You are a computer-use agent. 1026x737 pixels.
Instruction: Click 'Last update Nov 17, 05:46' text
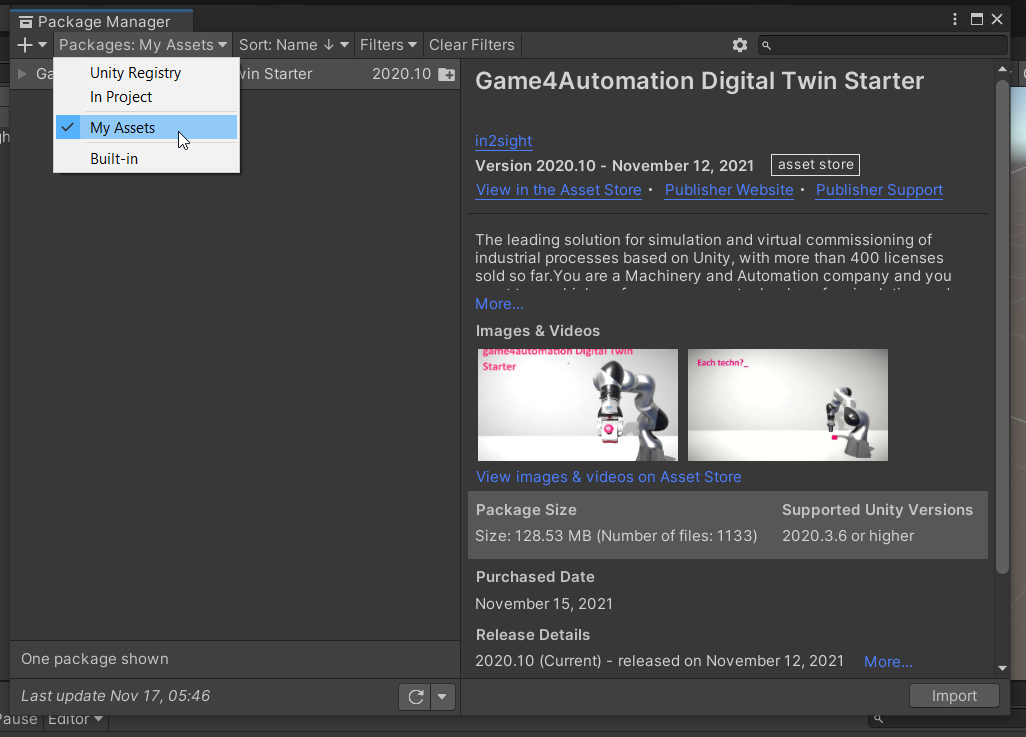(x=116, y=696)
